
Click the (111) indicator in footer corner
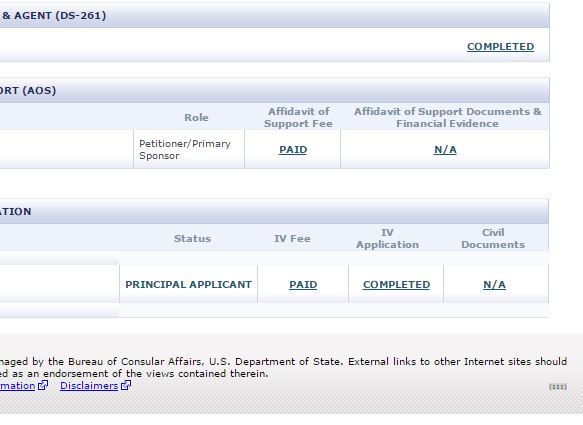pyautogui.click(x=558, y=387)
